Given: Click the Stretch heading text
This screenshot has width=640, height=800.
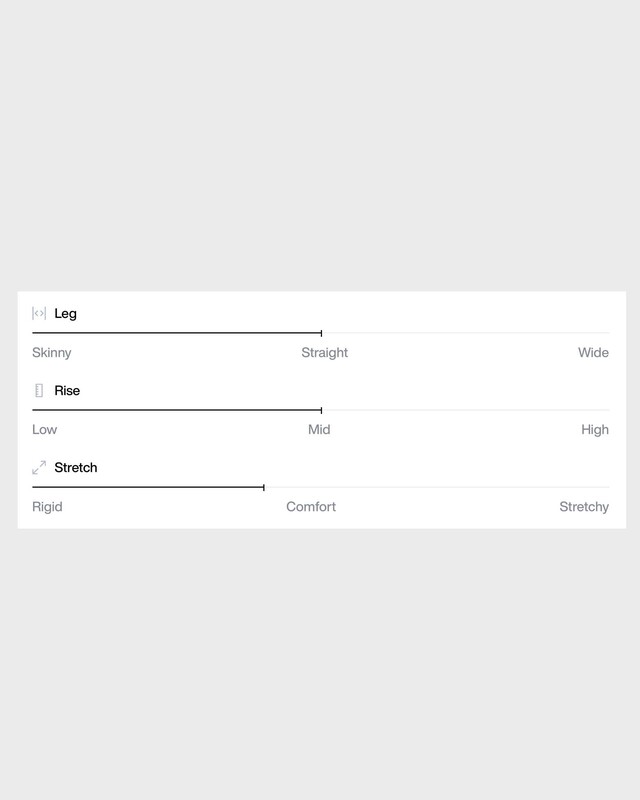Looking at the screenshot, I should coord(76,468).
